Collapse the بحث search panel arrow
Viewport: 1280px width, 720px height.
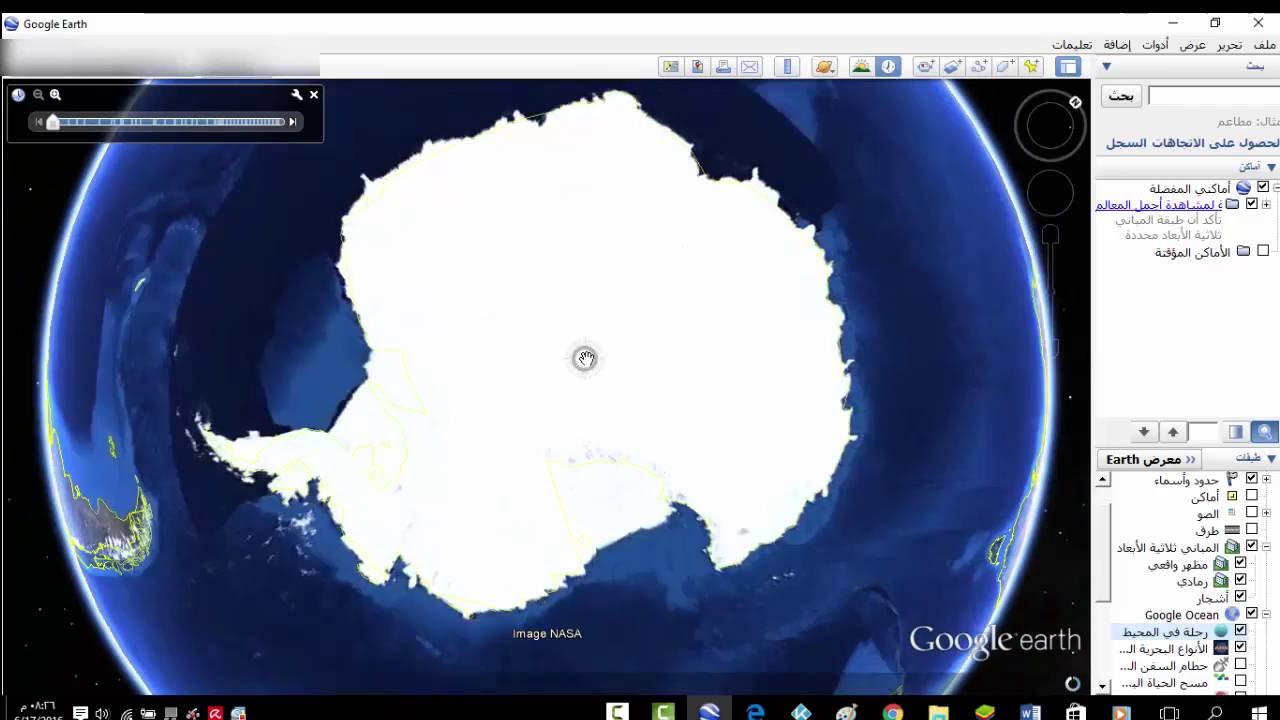click(x=1107, y=67)
